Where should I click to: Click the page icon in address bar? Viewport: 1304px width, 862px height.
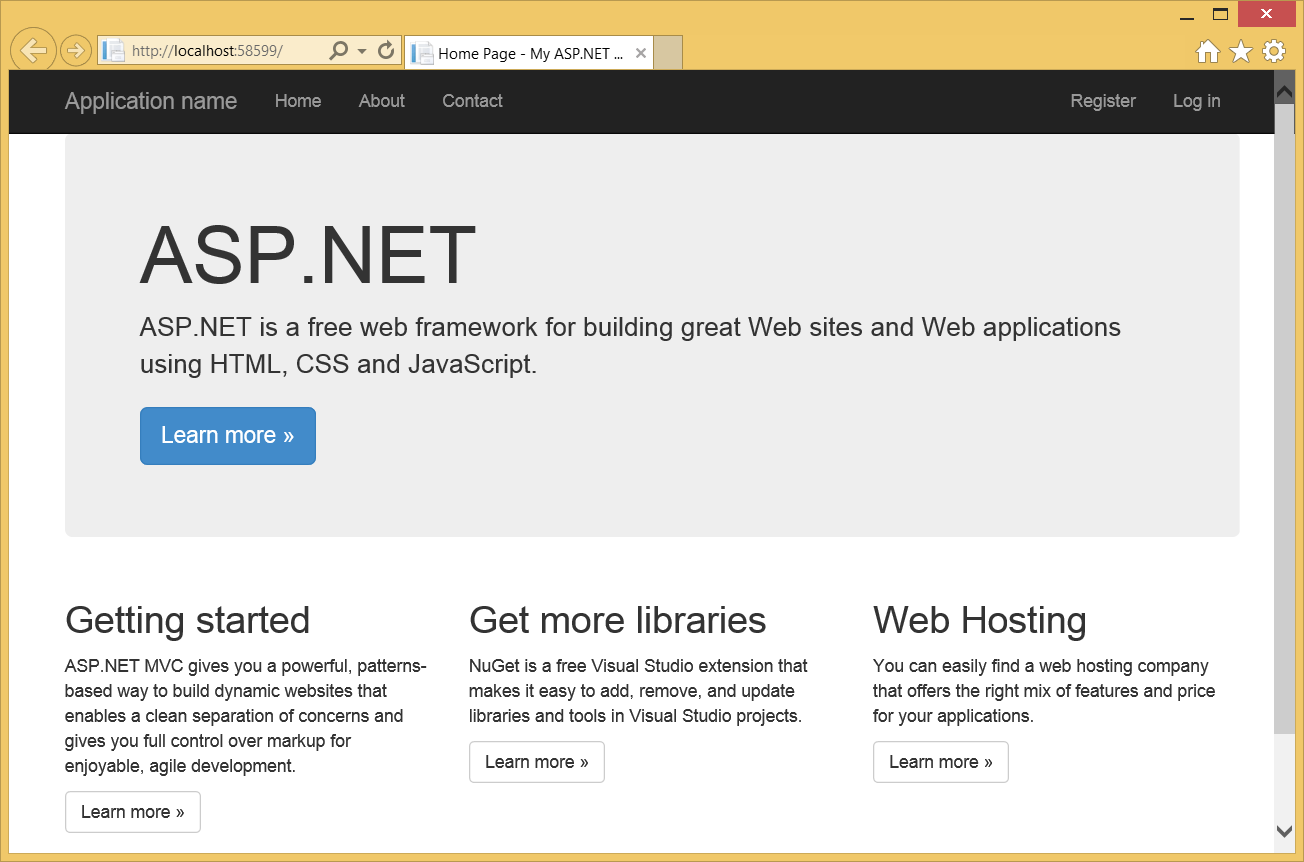(114, 50)
